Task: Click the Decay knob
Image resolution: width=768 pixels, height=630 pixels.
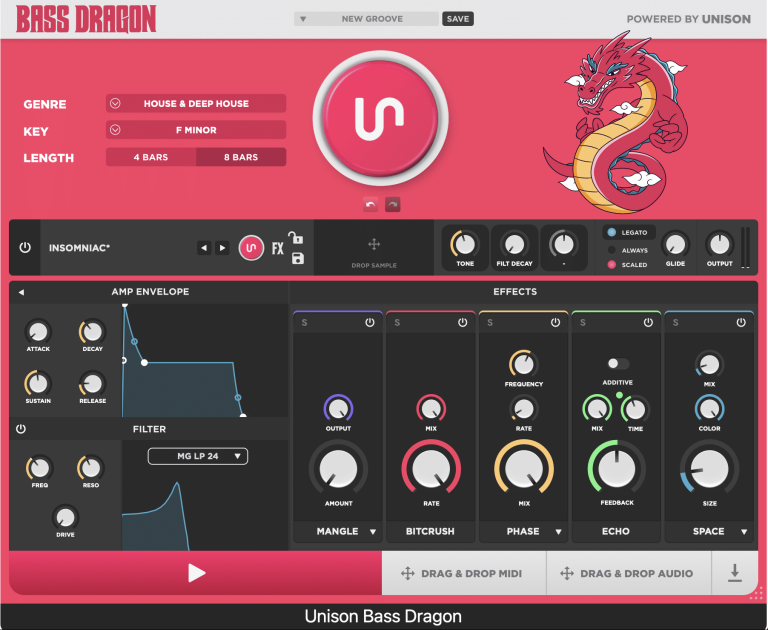Action: tap(92, 332)
